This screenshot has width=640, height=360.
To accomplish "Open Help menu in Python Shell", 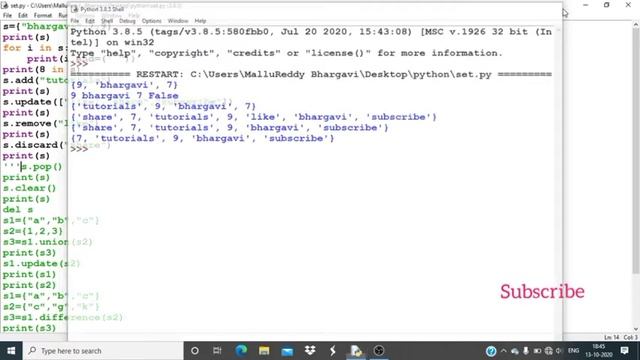I will pos(200,21).
